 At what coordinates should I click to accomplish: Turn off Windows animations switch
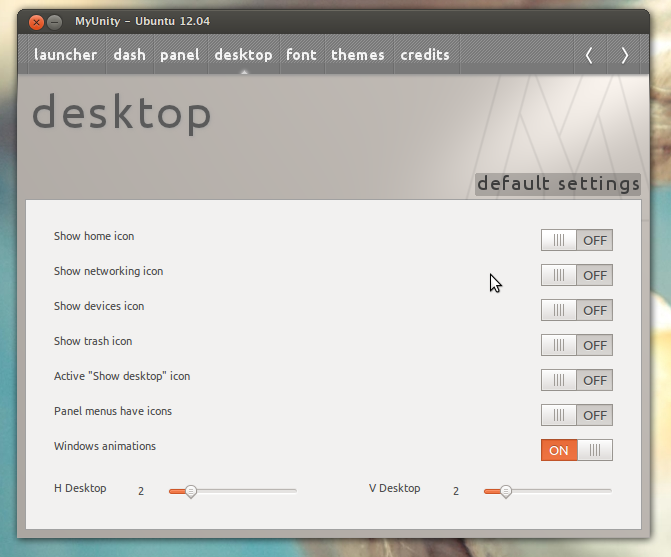(577, 450)
